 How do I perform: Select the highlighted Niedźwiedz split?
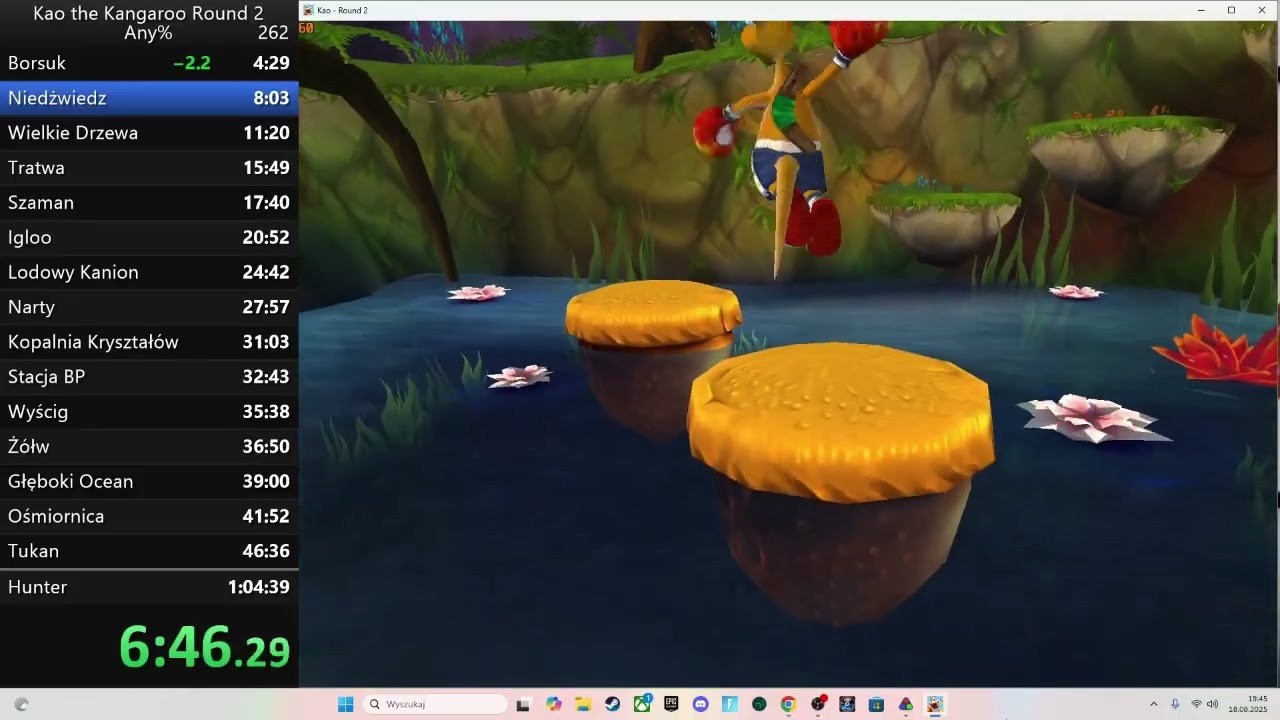[x=149, y=98]
